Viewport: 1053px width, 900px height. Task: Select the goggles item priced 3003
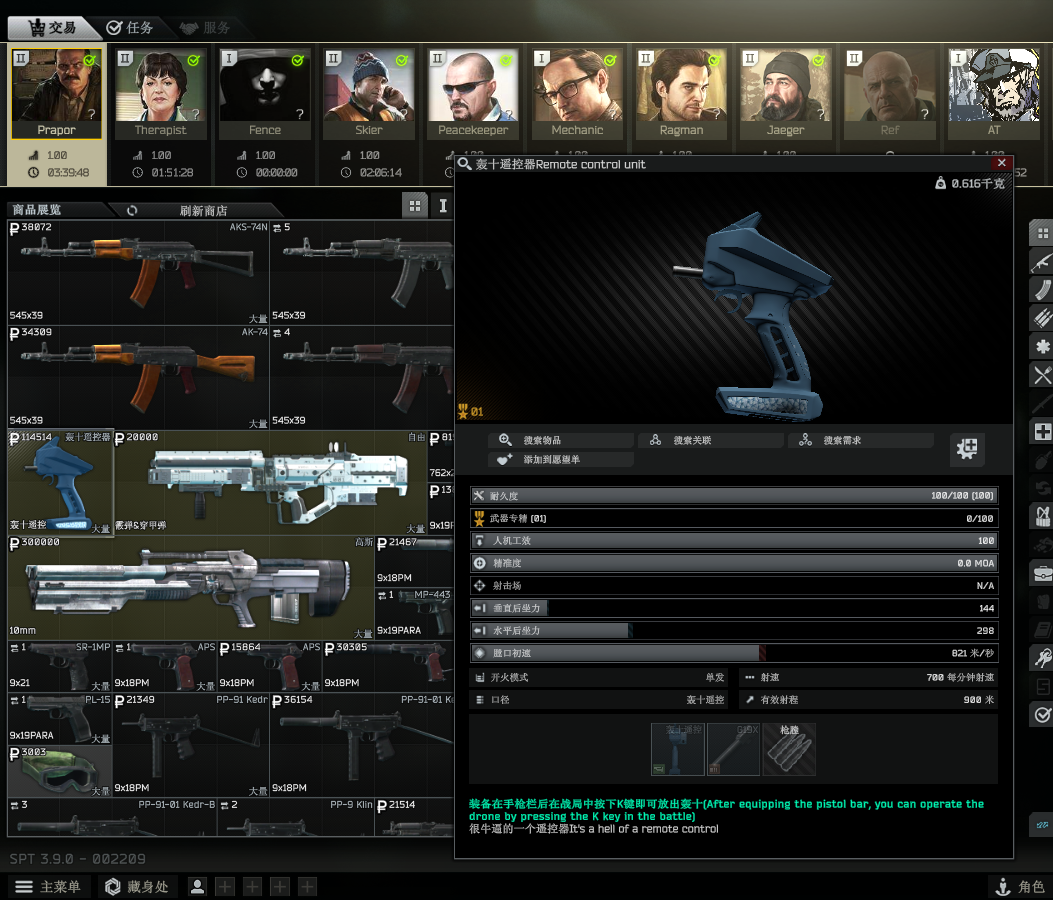click(60, 771)
